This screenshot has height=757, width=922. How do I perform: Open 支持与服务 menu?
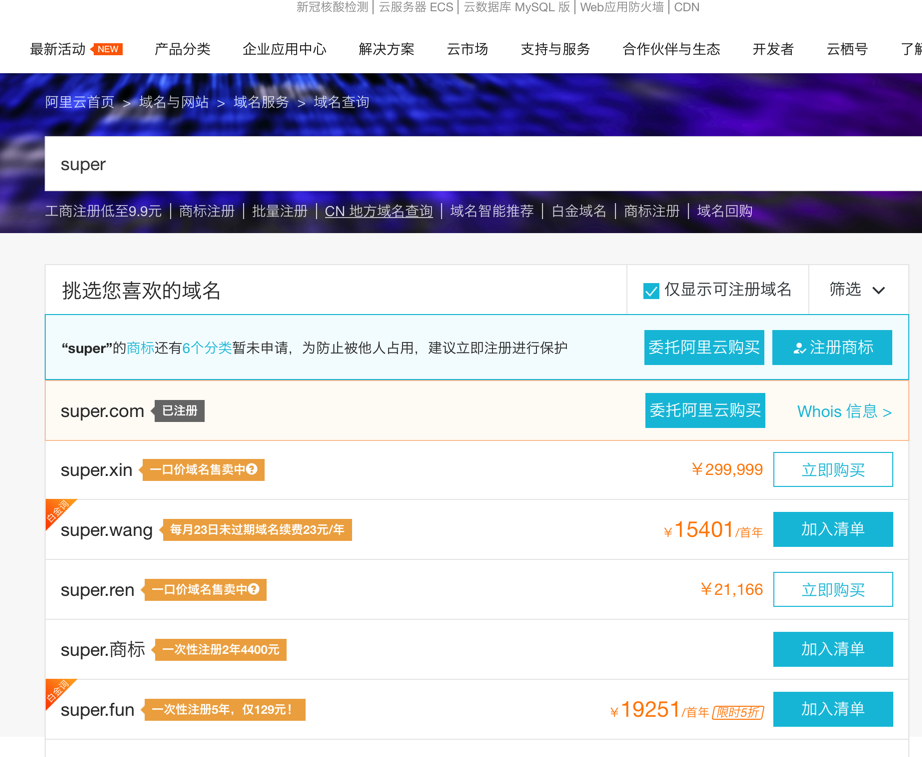[x=555, y=49]
